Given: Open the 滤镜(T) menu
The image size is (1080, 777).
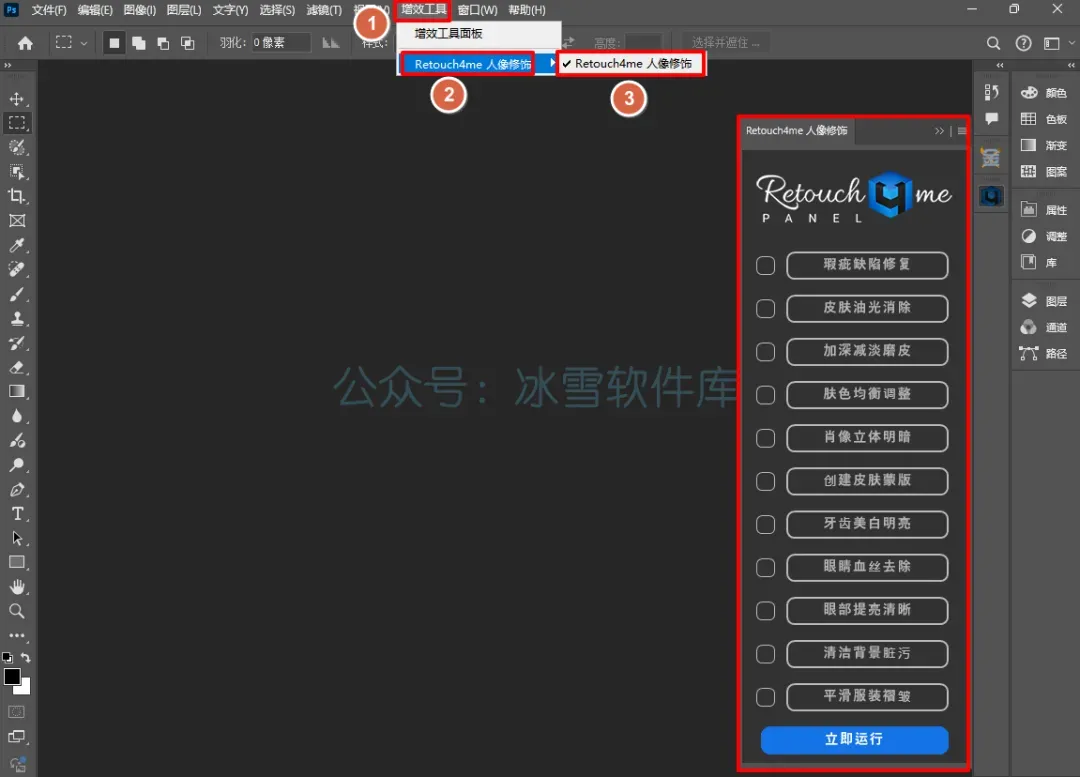Looking at the screenshot, I should point(324,10).
